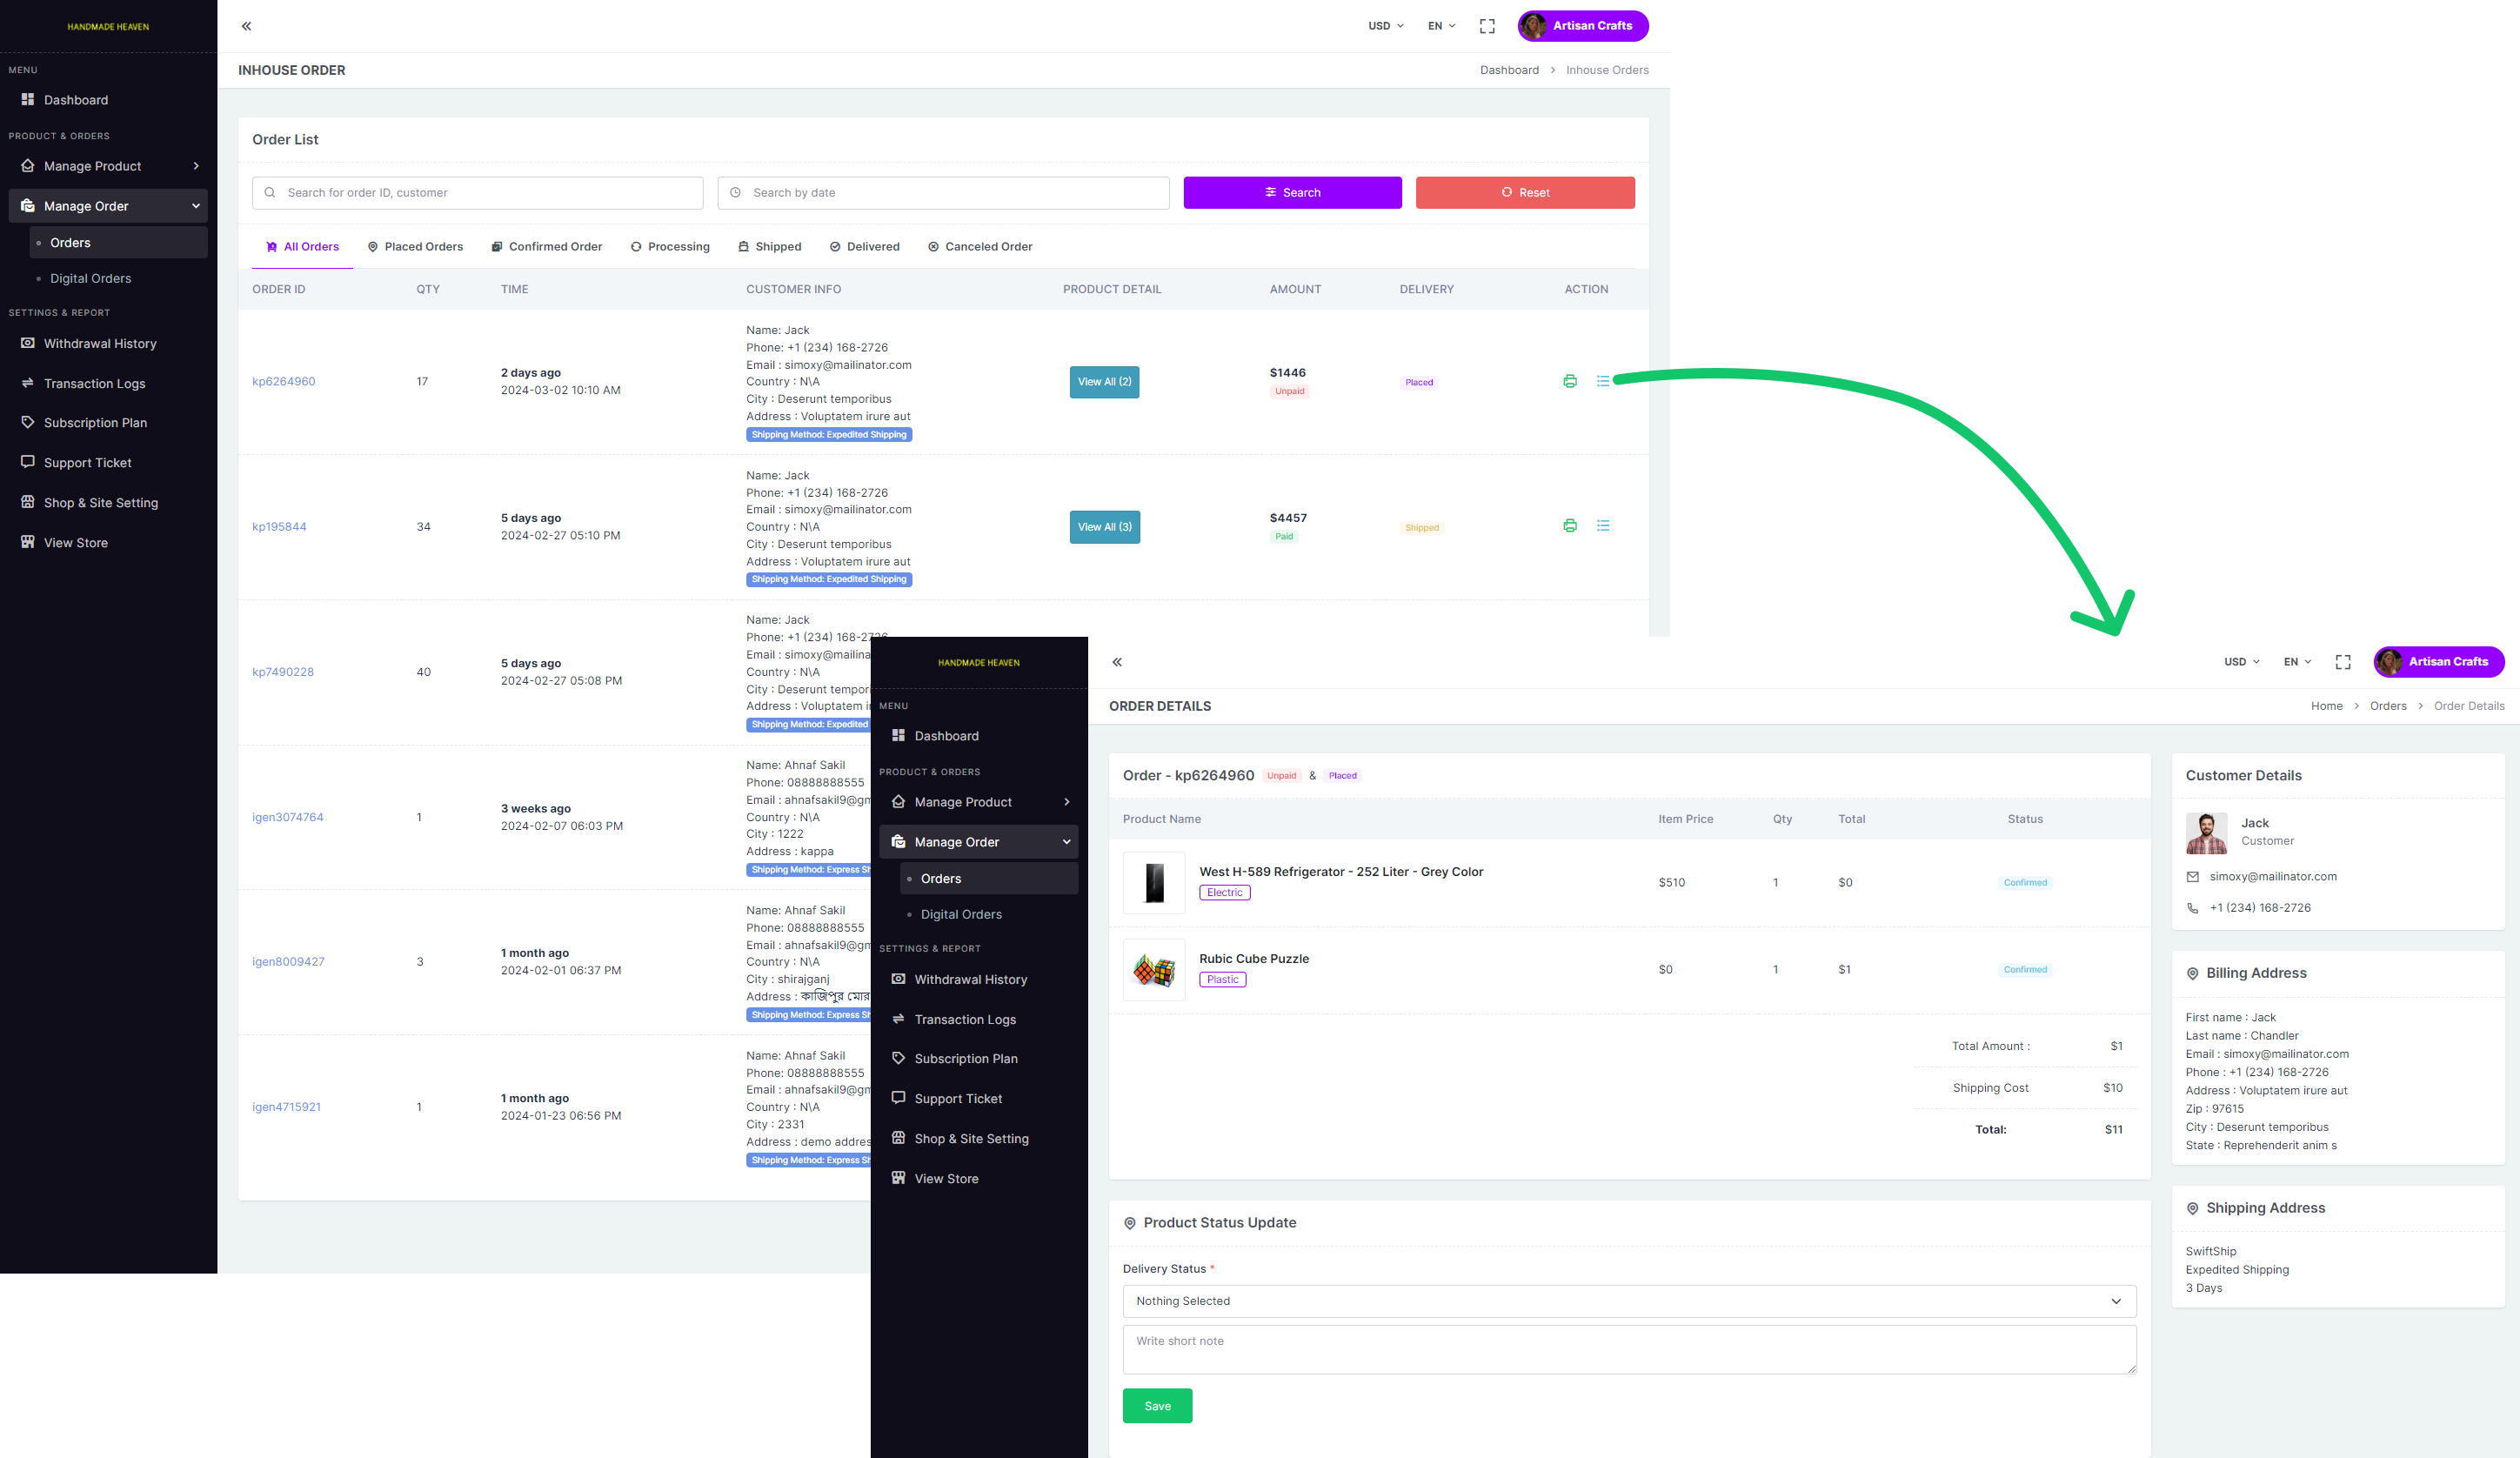This screenshot has height=1458, width=2520.
Task: Expand the Delivery Status Nothing Selected dropdown
Action: click(x=1628, y=1301)
